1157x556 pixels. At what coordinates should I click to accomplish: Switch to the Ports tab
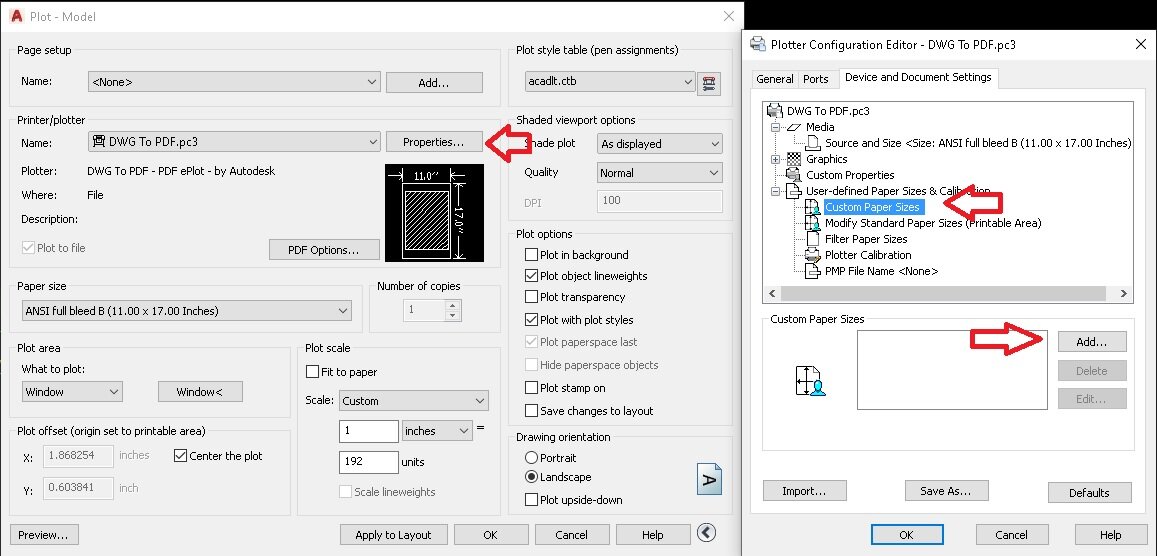click(816, 79)
